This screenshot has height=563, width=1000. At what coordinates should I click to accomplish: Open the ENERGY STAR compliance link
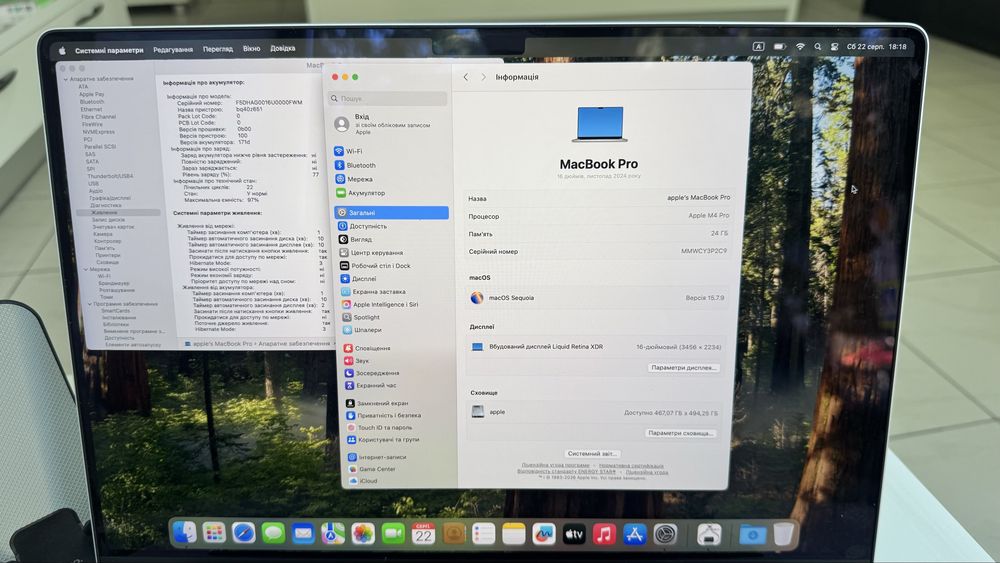pyautogui.click(x=566, y=472)
